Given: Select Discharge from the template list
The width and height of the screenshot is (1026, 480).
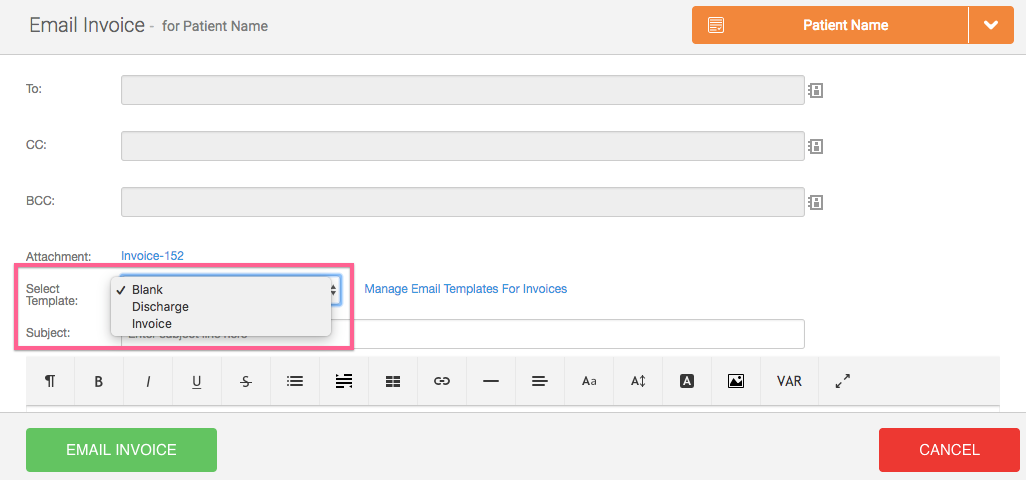Looking at the screenshot, I should (160, 307).
